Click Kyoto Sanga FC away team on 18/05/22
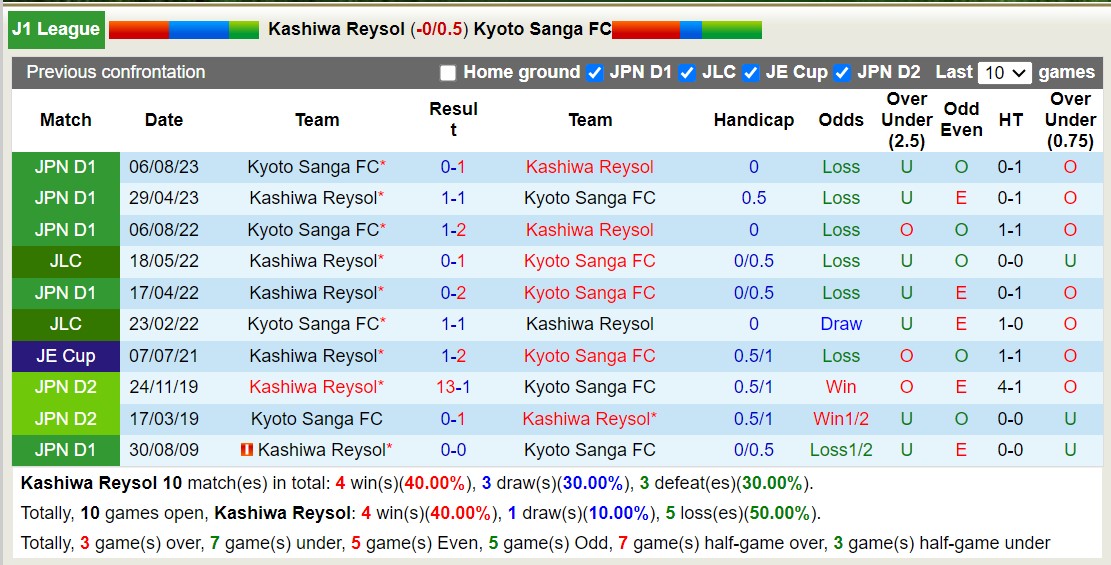 590,262
